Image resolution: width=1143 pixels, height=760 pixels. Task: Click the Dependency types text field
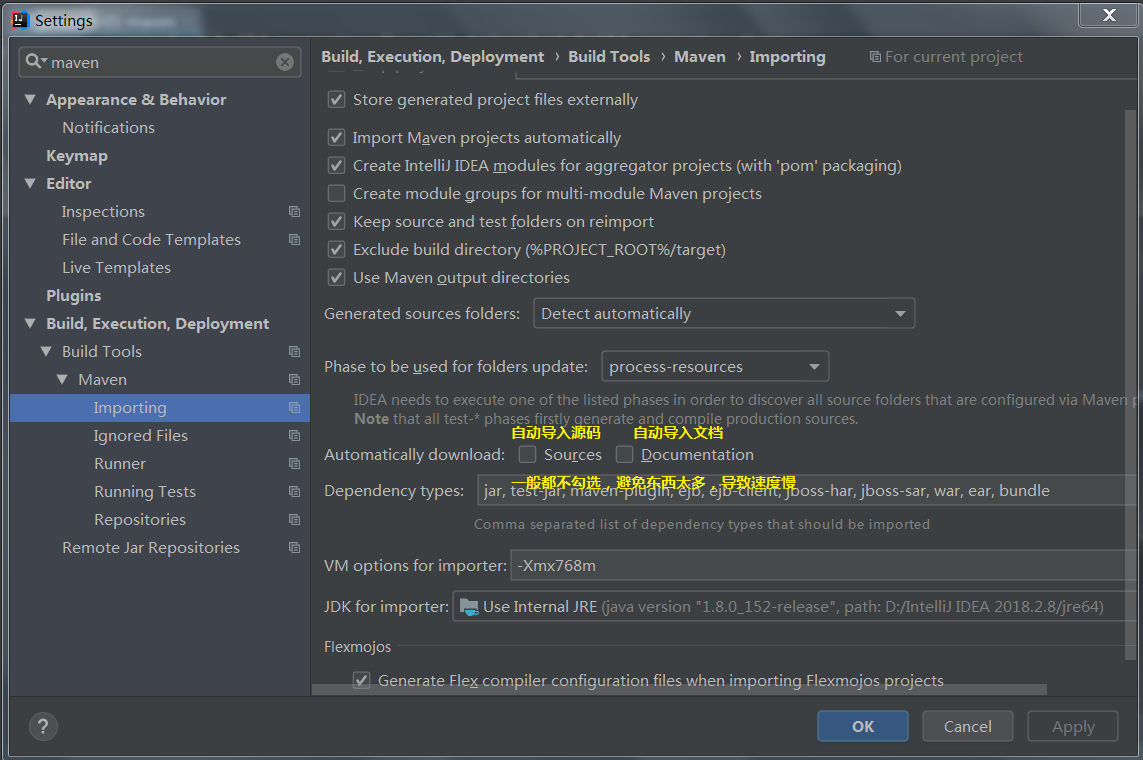(807, 490)
